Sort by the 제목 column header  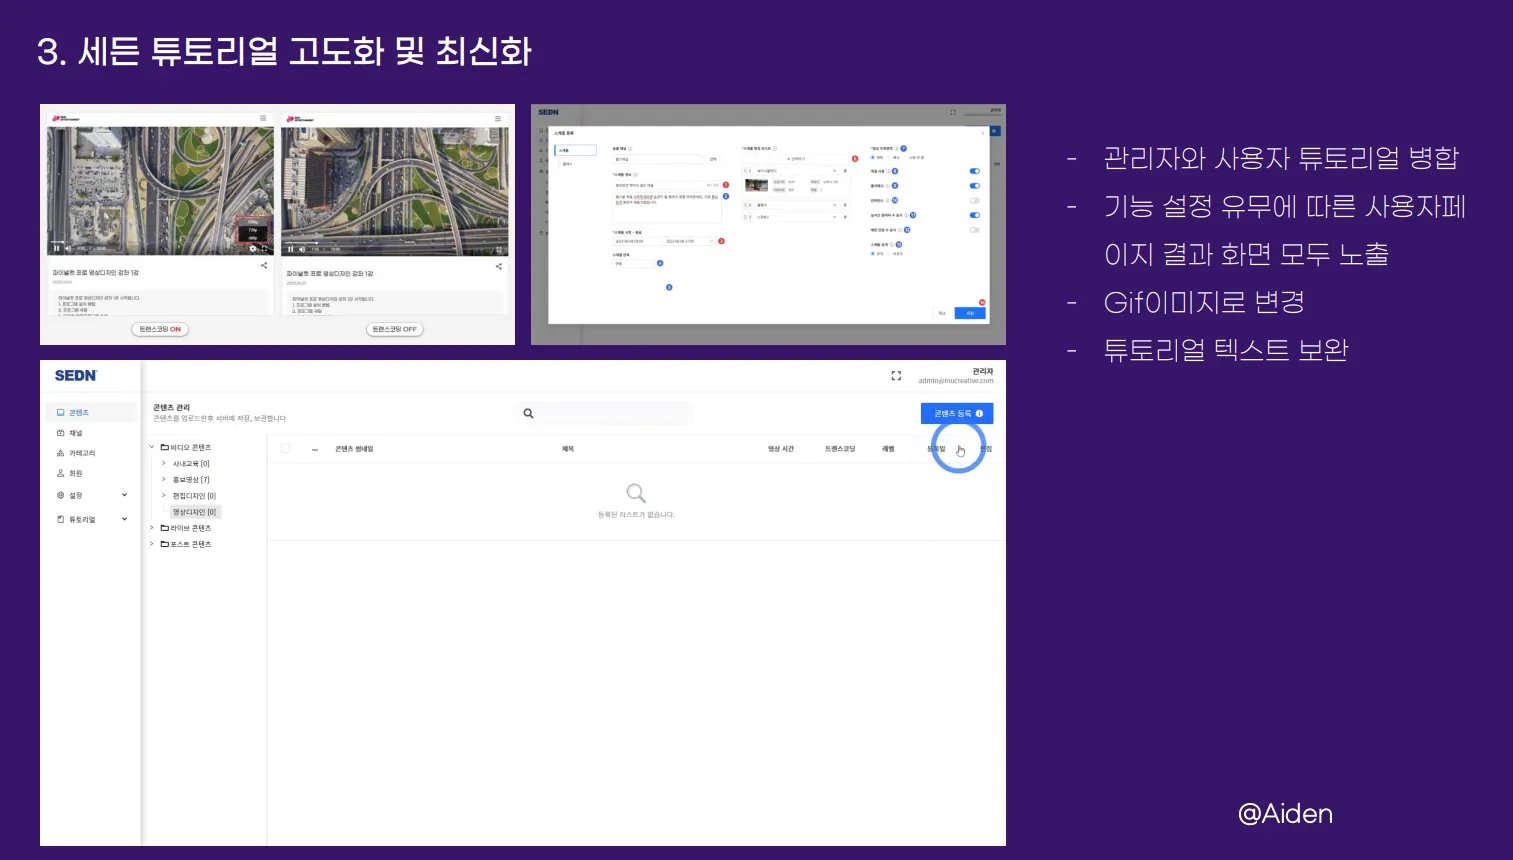pyautogui.click(x=568, y=449)
